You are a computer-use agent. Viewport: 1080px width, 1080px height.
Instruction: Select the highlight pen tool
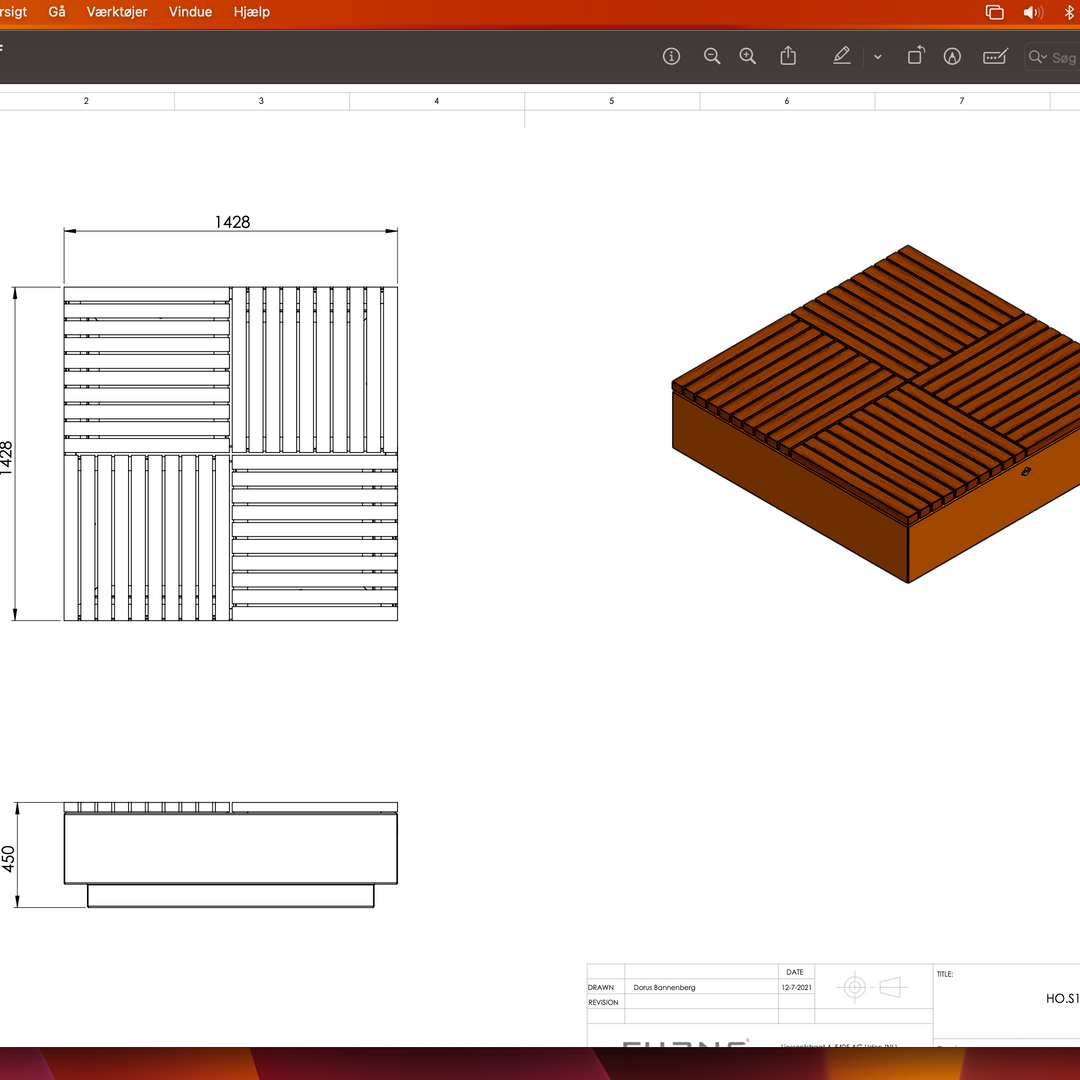tap(842, 57)
